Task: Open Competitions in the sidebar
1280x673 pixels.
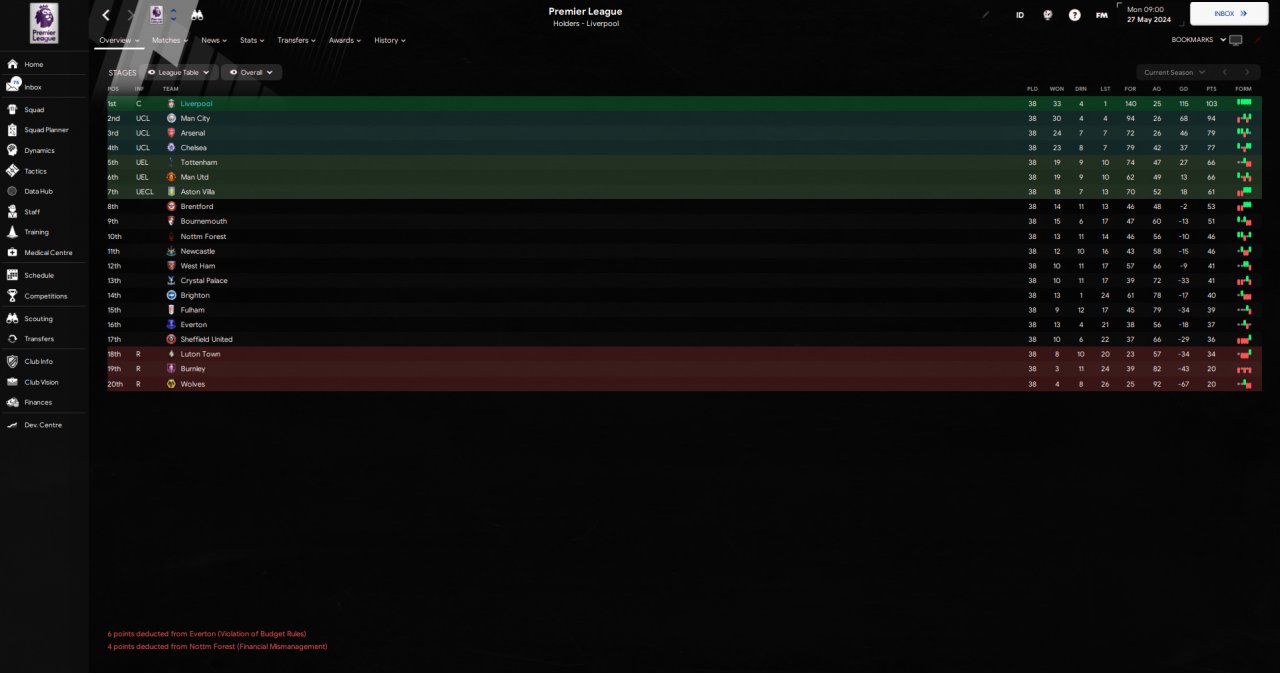Action: 44,296
